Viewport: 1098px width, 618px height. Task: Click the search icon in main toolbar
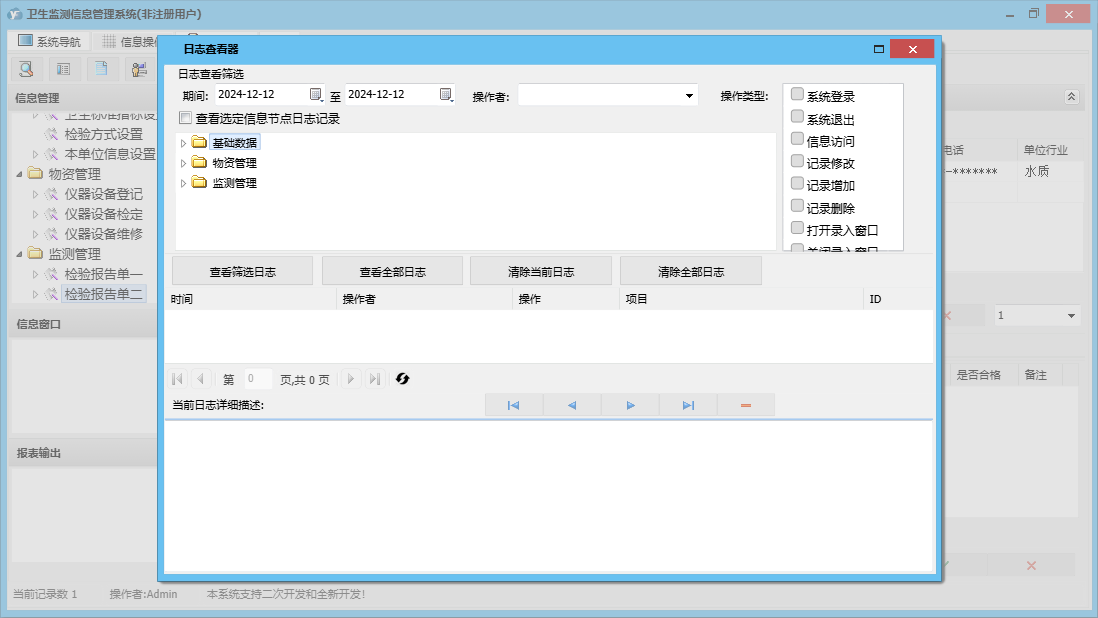coord(26,69)
